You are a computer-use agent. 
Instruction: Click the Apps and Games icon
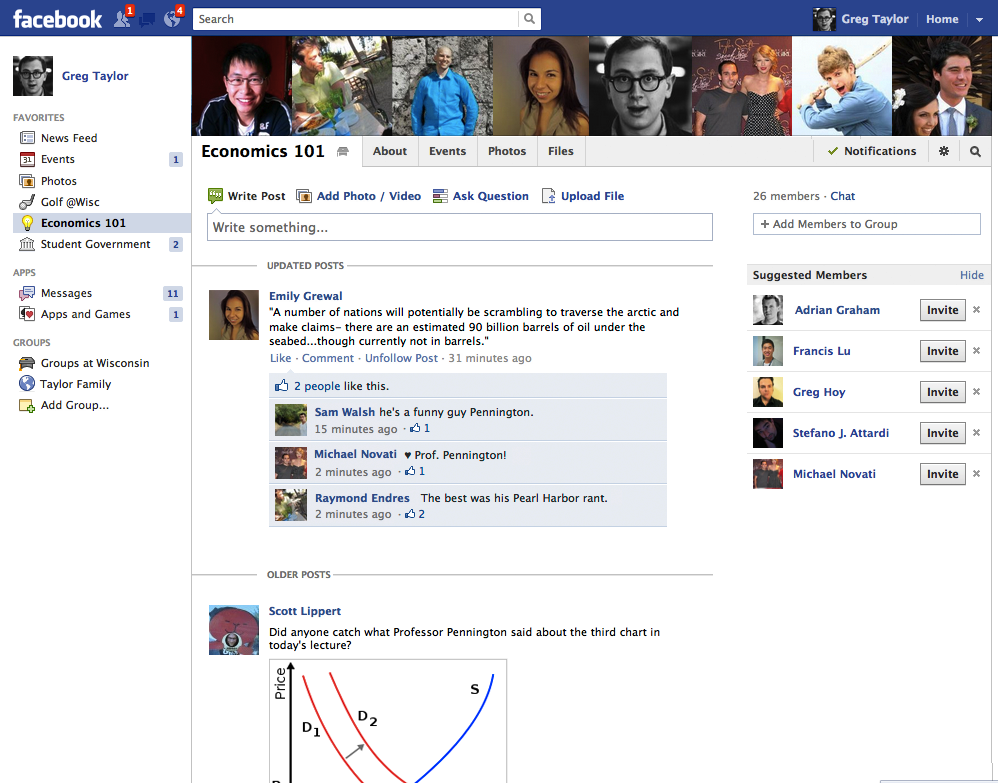27,314
